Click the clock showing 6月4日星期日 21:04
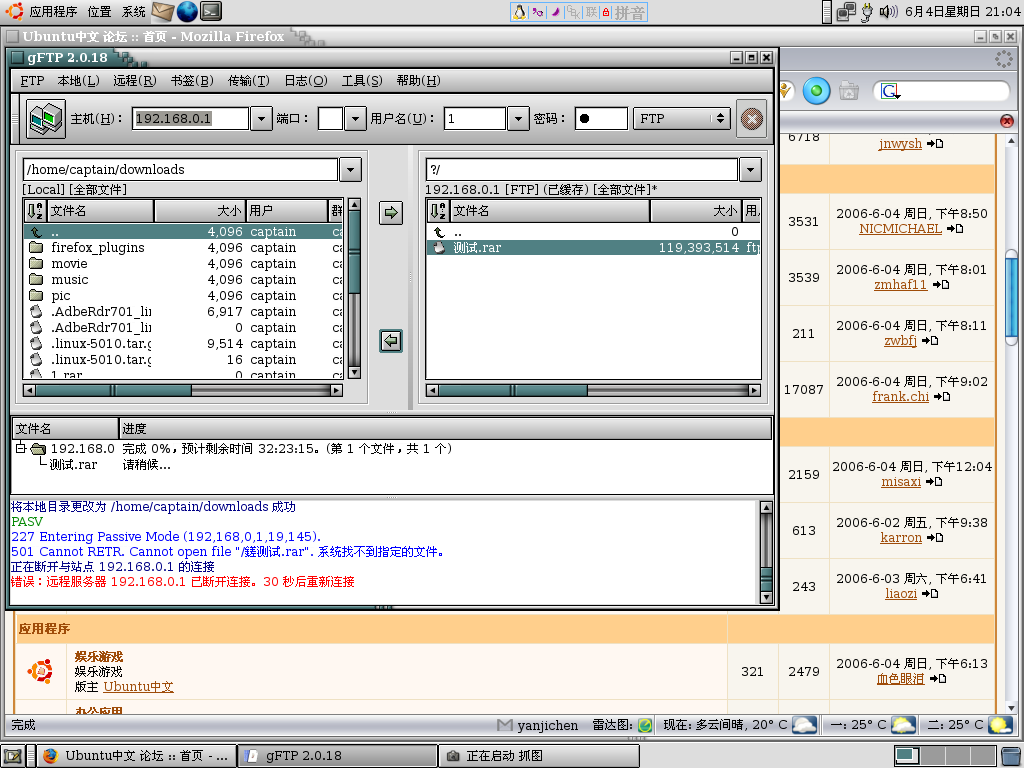1024x768 pixels. tap(963, 12)
